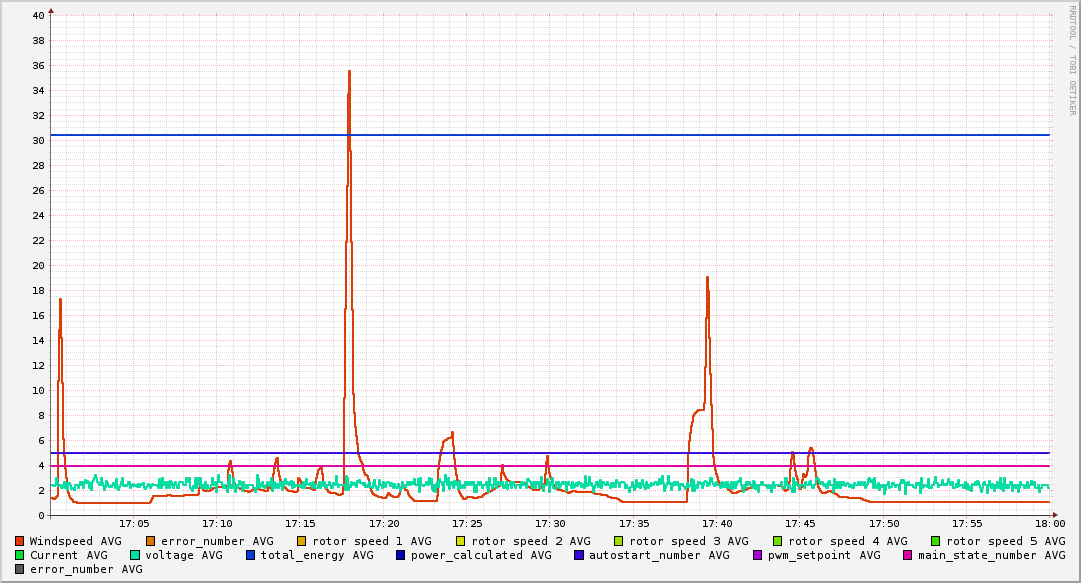Click the power_calculated AVG dark blue swatch
This screenshot has width=1081, height=583.
pyautogui.click(x=401, y=555)
